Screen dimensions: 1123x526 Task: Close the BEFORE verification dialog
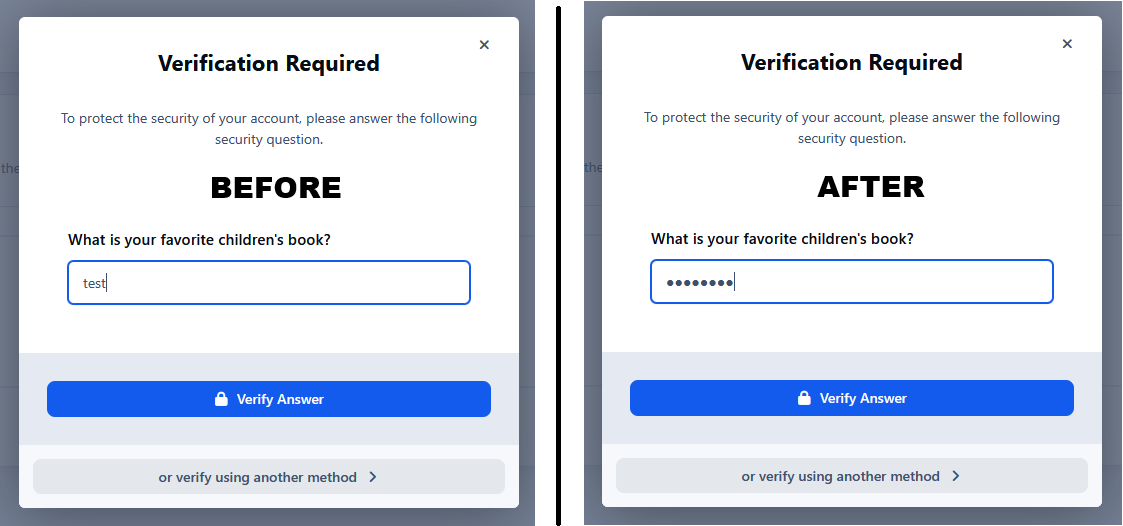click(x=484, y=45)
